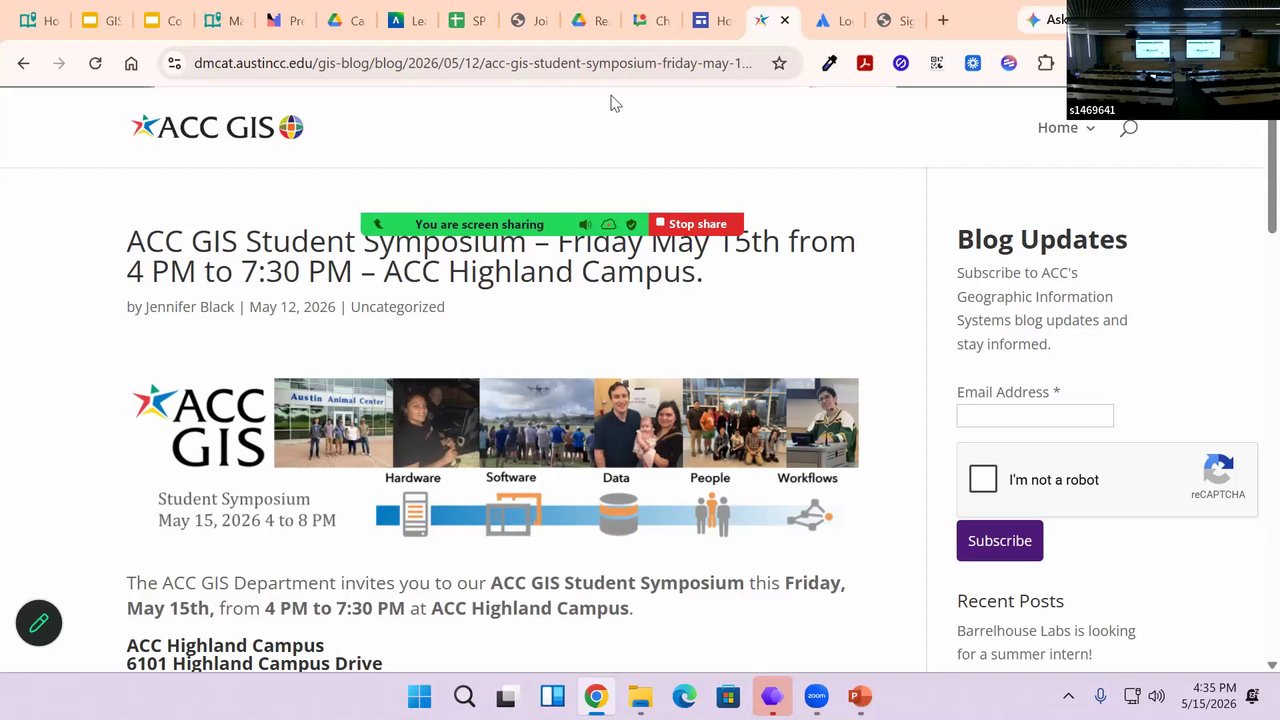The image size is (1280, 720).
Task: Open the Uncategorized category link
Action: pyautogui.click(x=397, y=307)
